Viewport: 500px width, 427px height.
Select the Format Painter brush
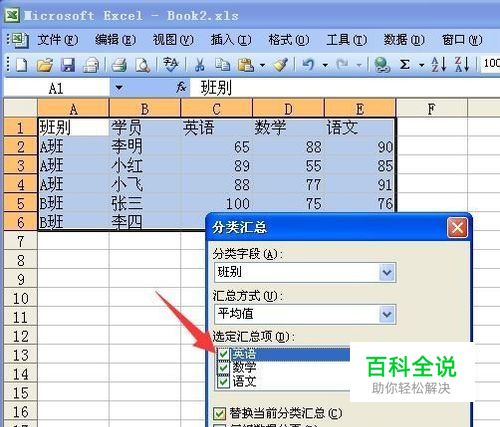pos(280,64)
